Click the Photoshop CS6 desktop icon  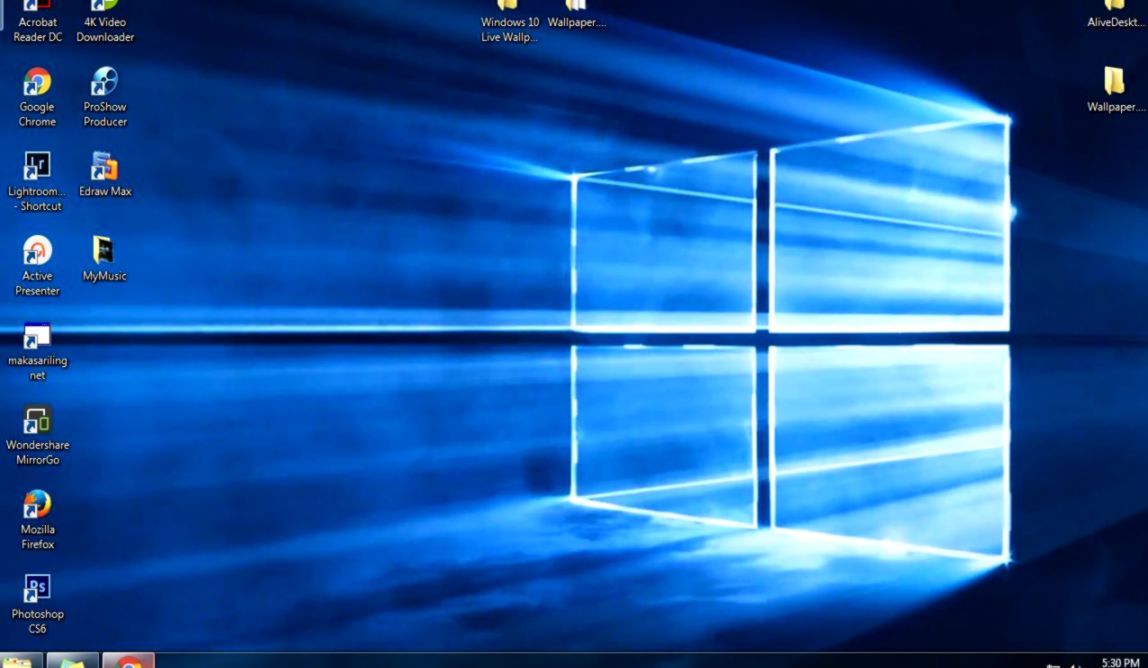[37, 603]
